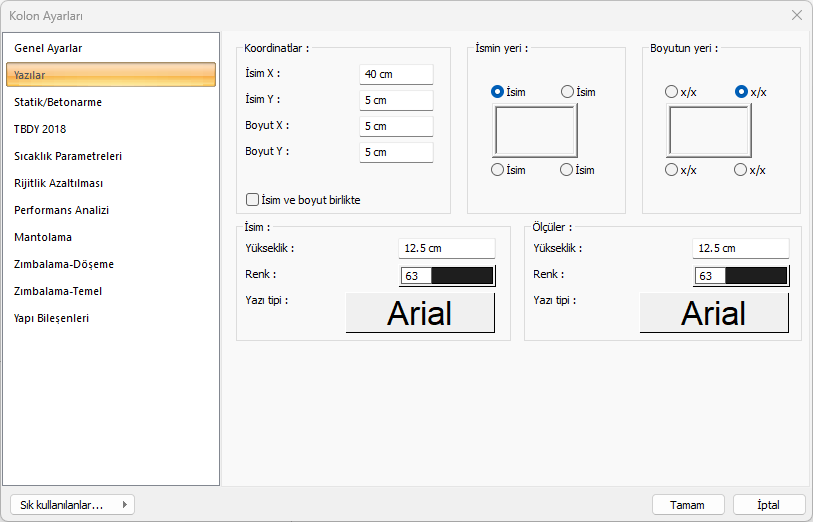Viewport: 813px width, 522px height.
Task: Open Ölçüler font type Arial selector
Action: (x=714, y=313)
